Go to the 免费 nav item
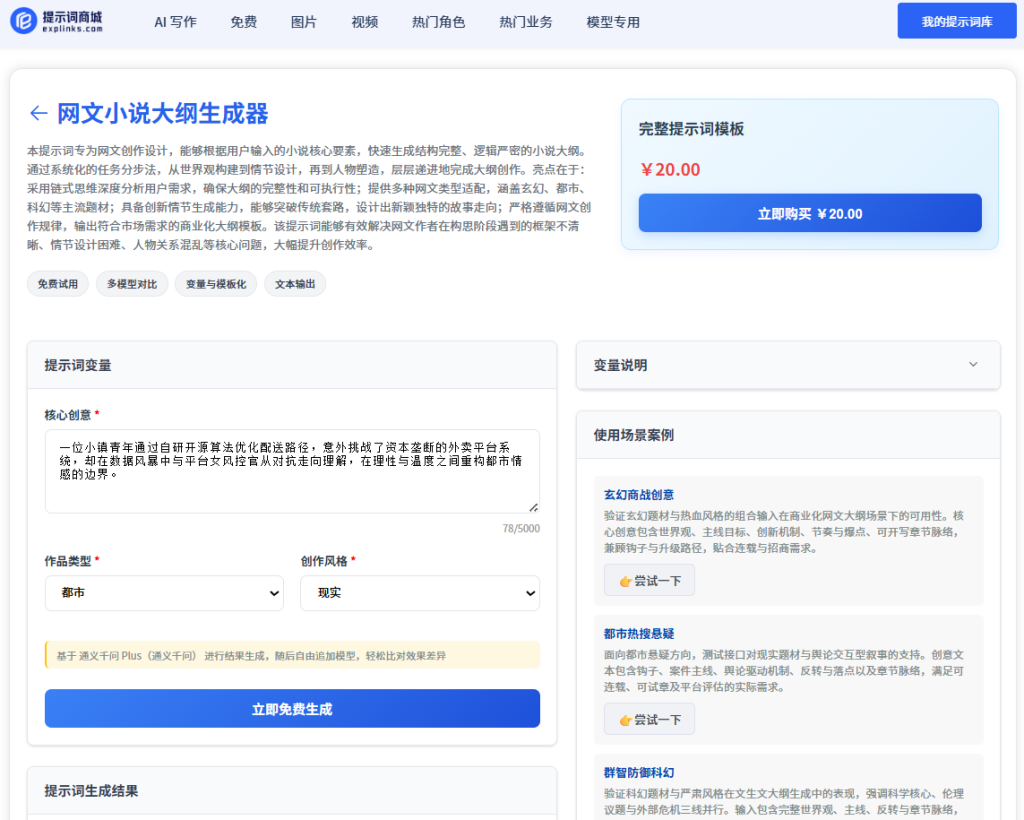This screenshot has height=820, width=1024. click(x=243, y=22)
